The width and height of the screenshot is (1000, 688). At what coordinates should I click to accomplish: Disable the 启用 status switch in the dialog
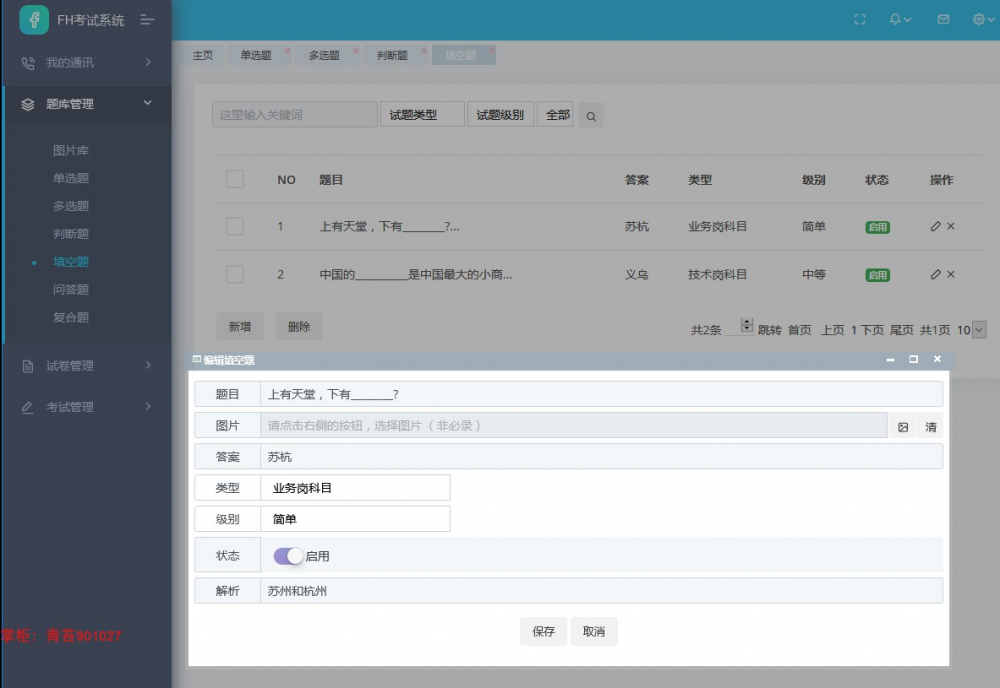pos(288,555)
